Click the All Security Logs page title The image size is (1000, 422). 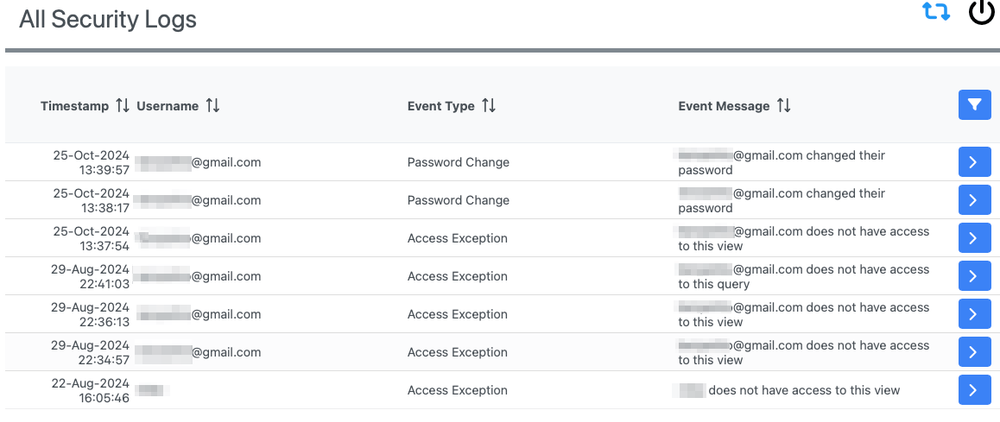108,19
